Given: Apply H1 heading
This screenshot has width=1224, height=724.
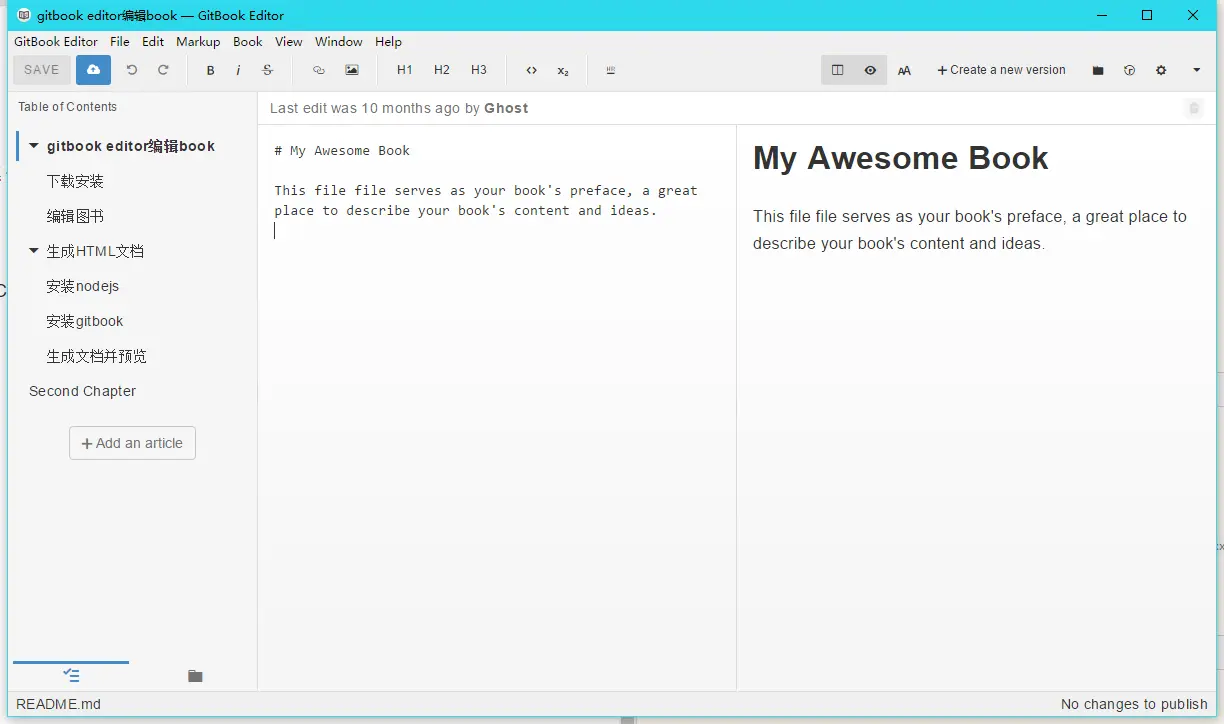Looking at the screenshot, I should pyautogui.click(x=404, y=70).
